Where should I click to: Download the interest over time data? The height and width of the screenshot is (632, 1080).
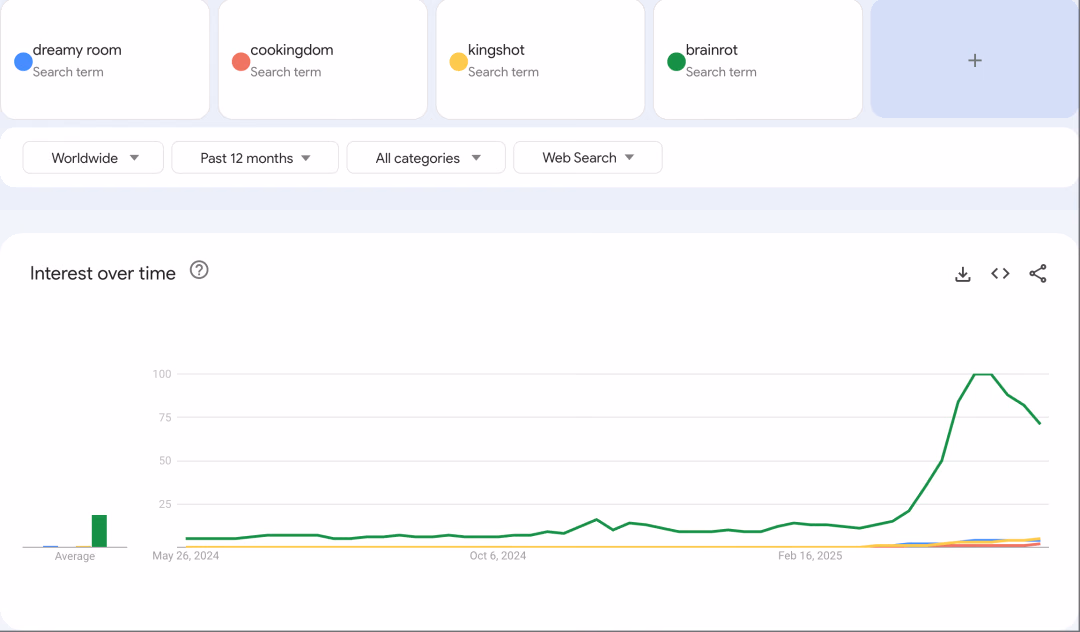click(x=962, y=274)
